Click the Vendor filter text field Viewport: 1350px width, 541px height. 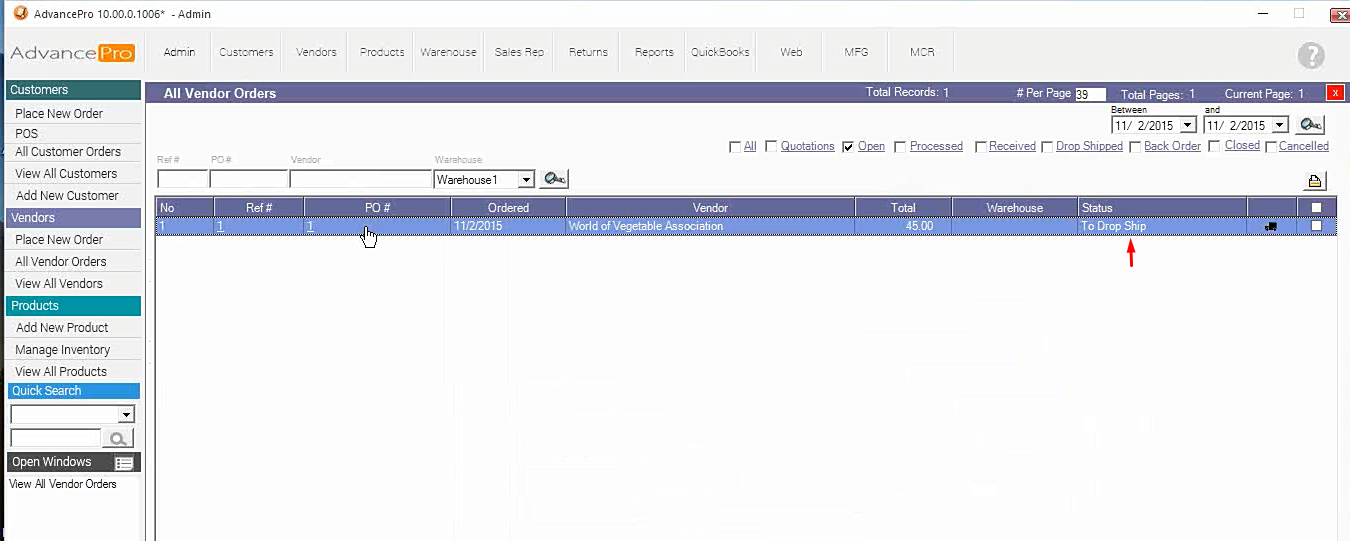point(360,180)
